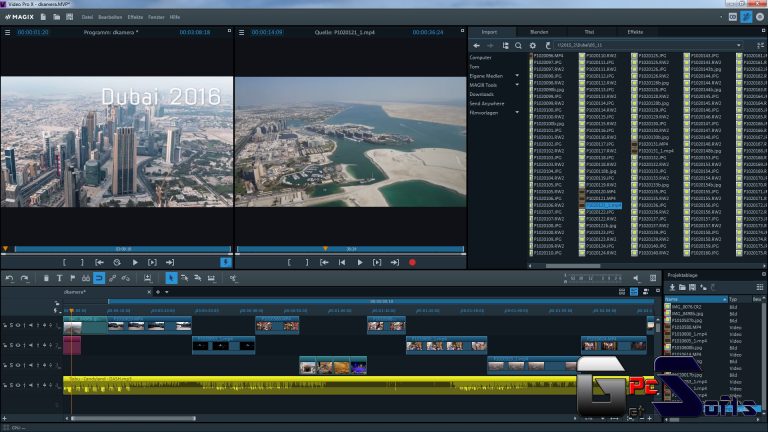Click the timeline horizontal scrollbar thumb
Image resolution: width=768 pixels, height=432 pixels.
133,418
